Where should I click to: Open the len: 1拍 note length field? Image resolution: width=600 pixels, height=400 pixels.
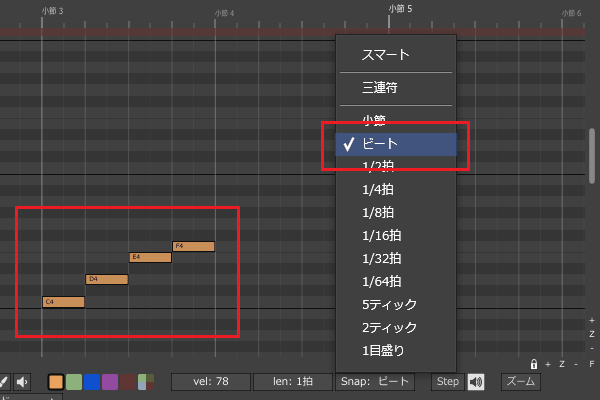pyautogui.click(x=293, y=381)
